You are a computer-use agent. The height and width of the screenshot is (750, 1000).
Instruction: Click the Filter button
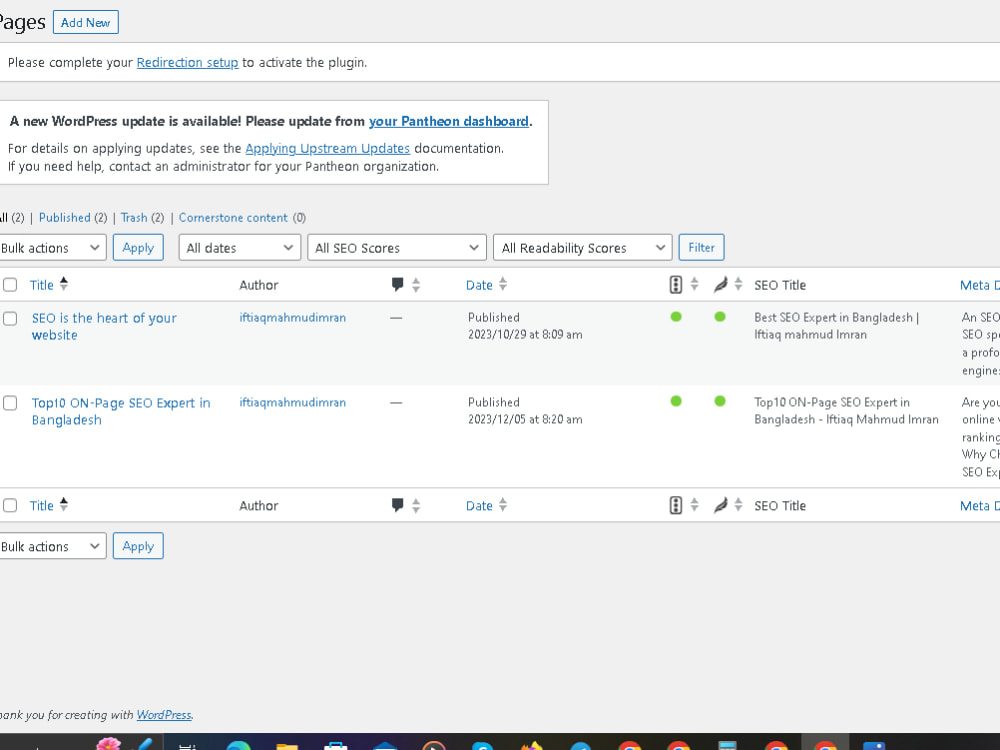point(702,247)
